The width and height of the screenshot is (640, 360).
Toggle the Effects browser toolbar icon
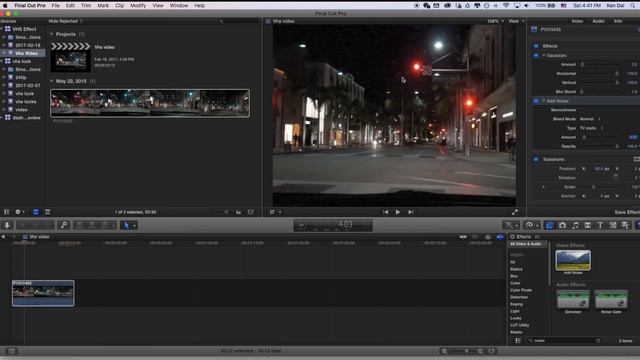pos(549,225)
